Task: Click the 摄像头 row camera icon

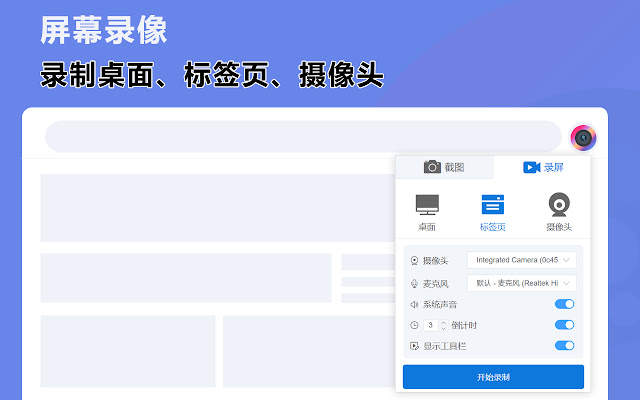Action: click(x=414, y=260)
